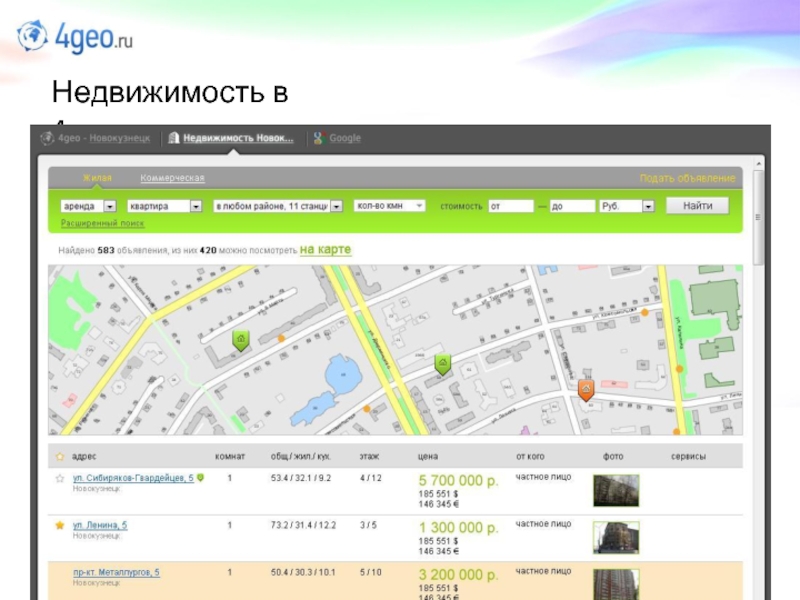The height and width of the screenshot is (600, 800).
Task: Switch to the Коммерческая tab
Action: click(172, 178)
